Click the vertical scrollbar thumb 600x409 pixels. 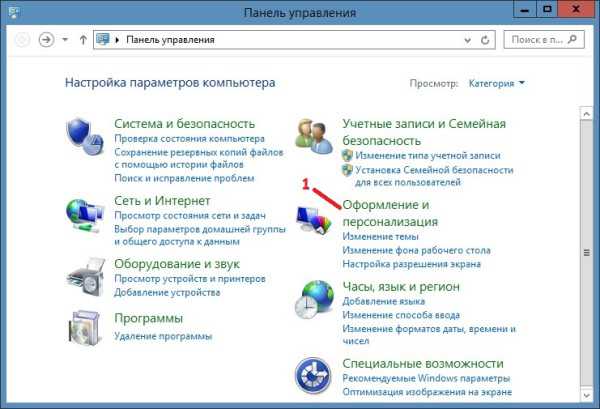[586, 253]
